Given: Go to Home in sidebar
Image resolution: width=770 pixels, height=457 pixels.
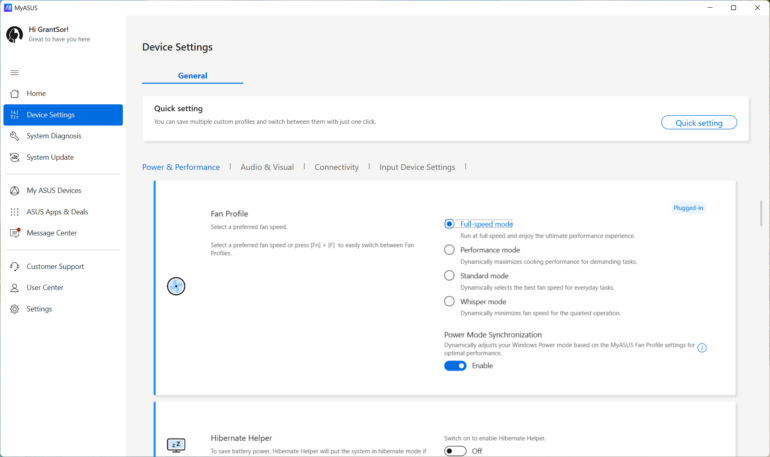Looking at the screenshot, I should (63, 93).
